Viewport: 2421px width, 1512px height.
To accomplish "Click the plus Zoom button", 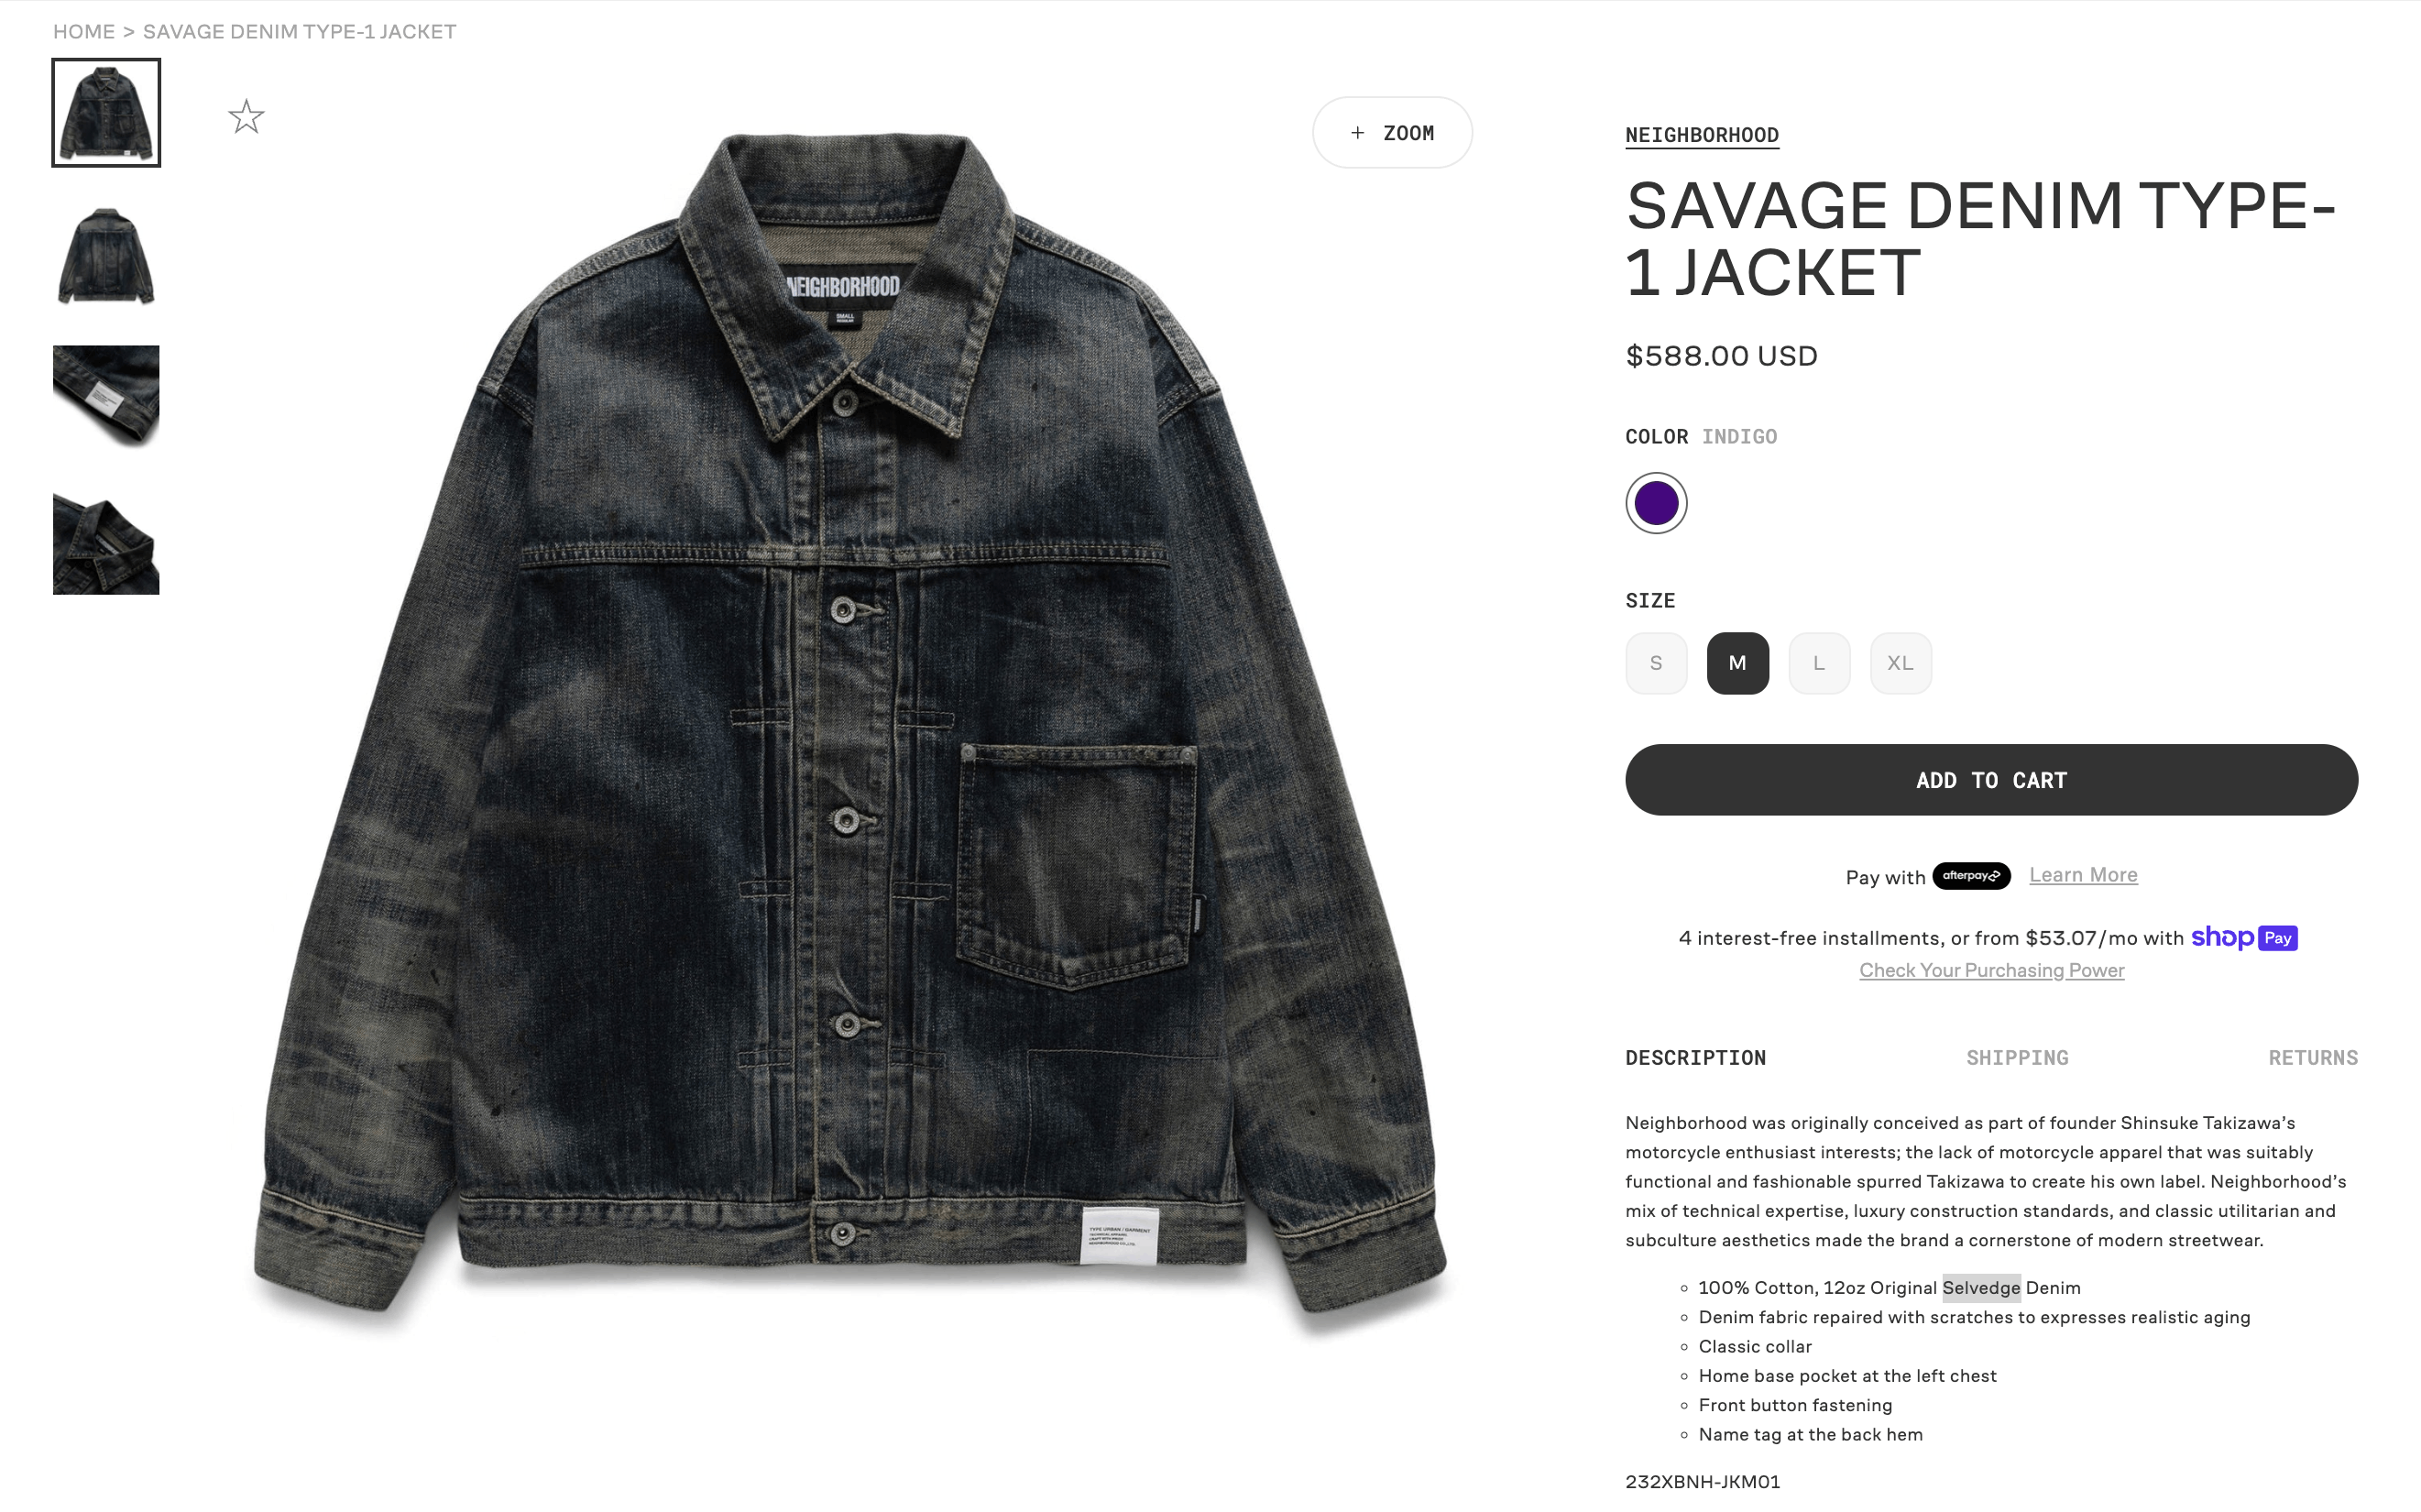I will click(1392, 133).
